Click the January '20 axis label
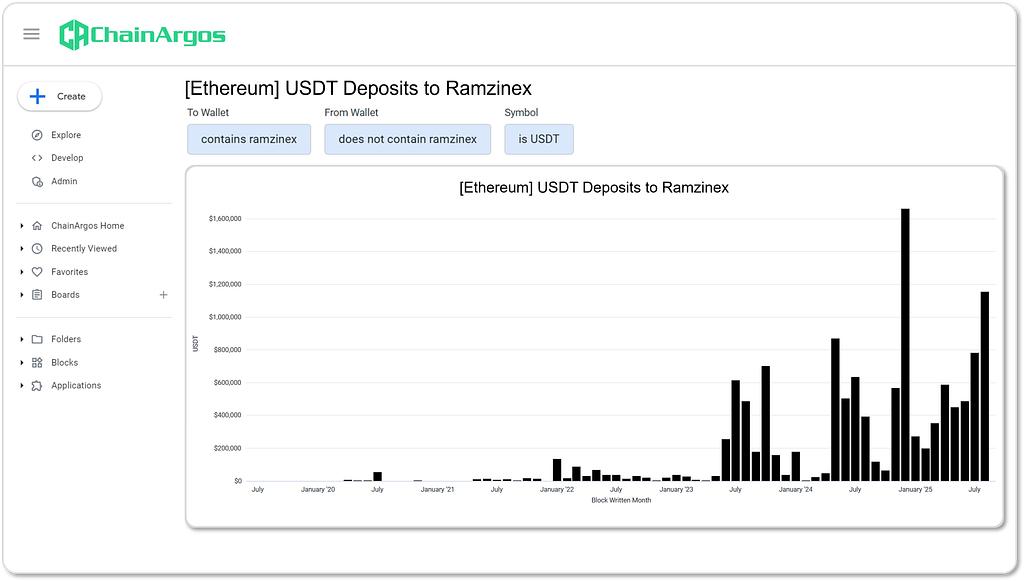The image size is (1024, 581). pos(318,490)
